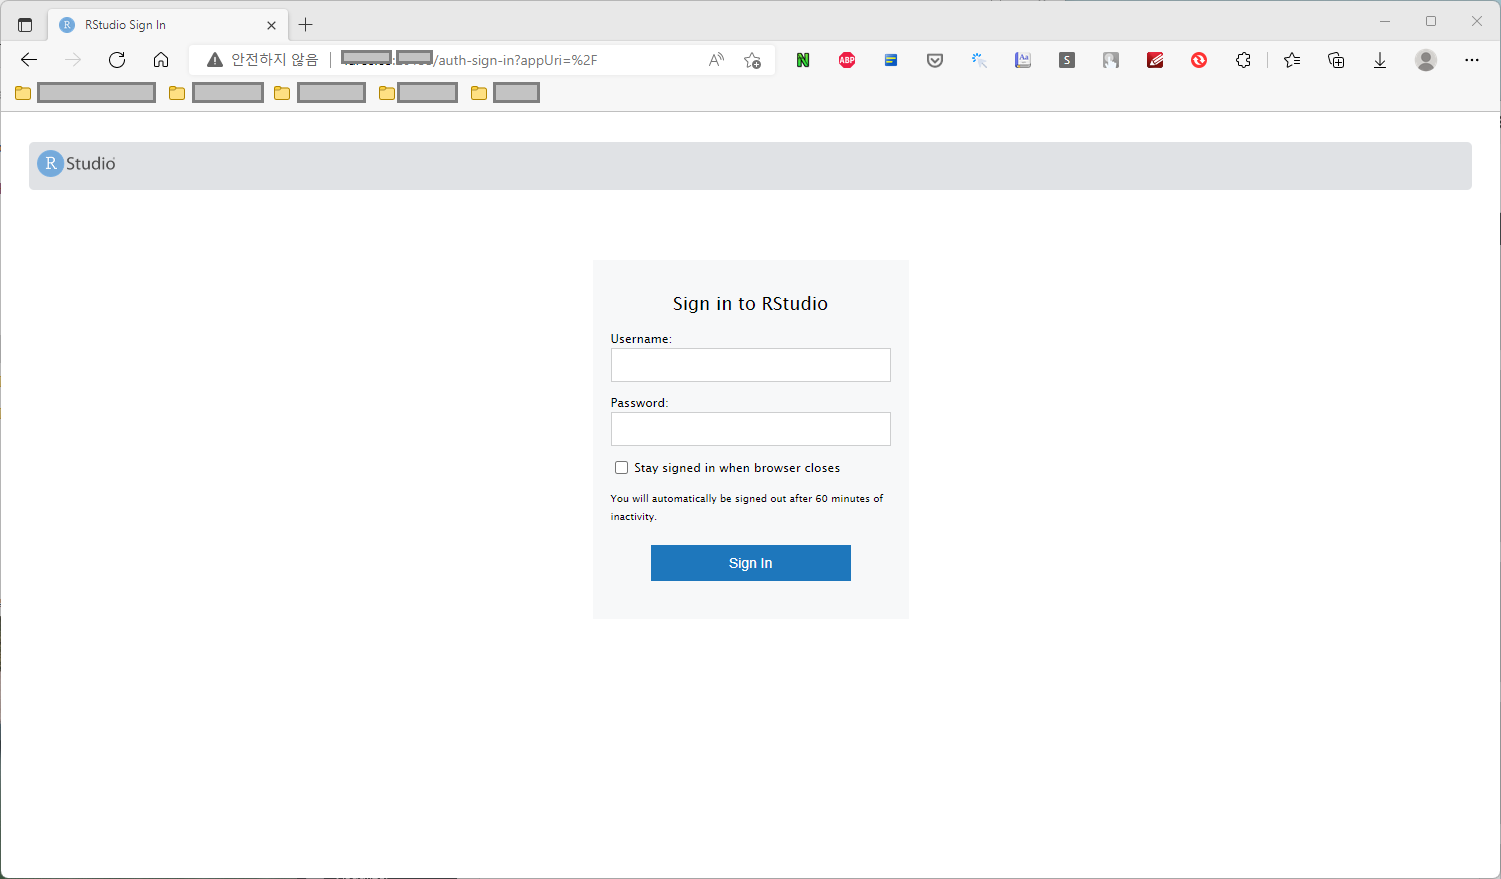This screenshot has width=1501, height=879.
Task: Open a new browser tab
Action: (x=306, y=25)
